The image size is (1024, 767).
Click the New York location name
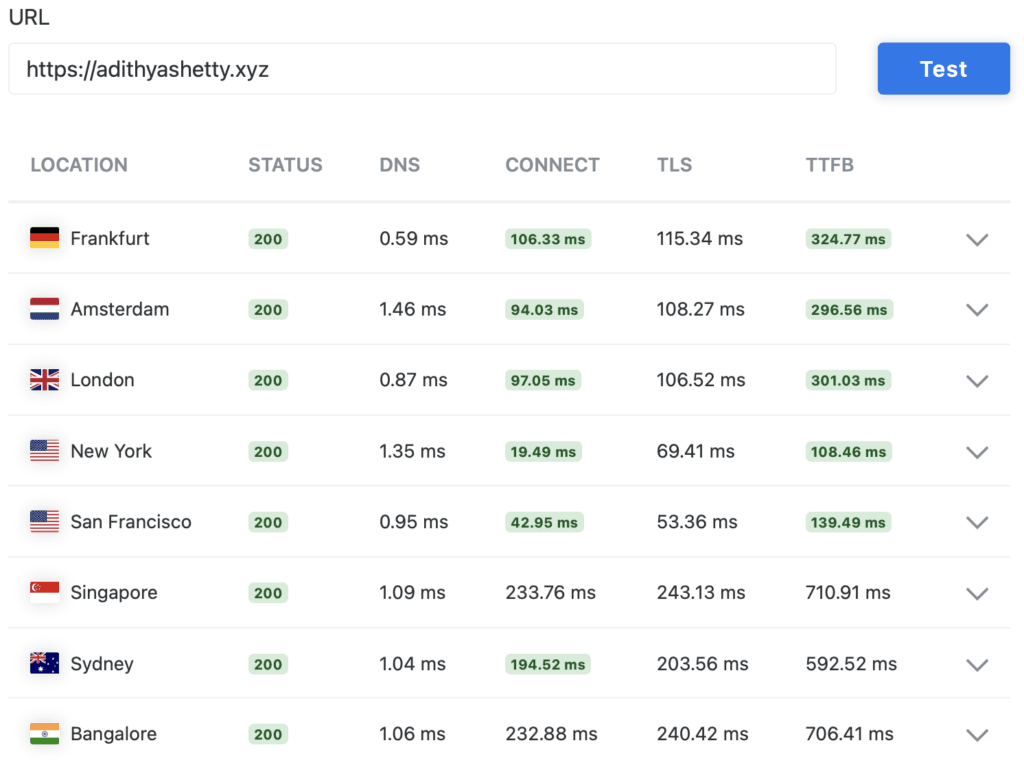tap(111, 451)
